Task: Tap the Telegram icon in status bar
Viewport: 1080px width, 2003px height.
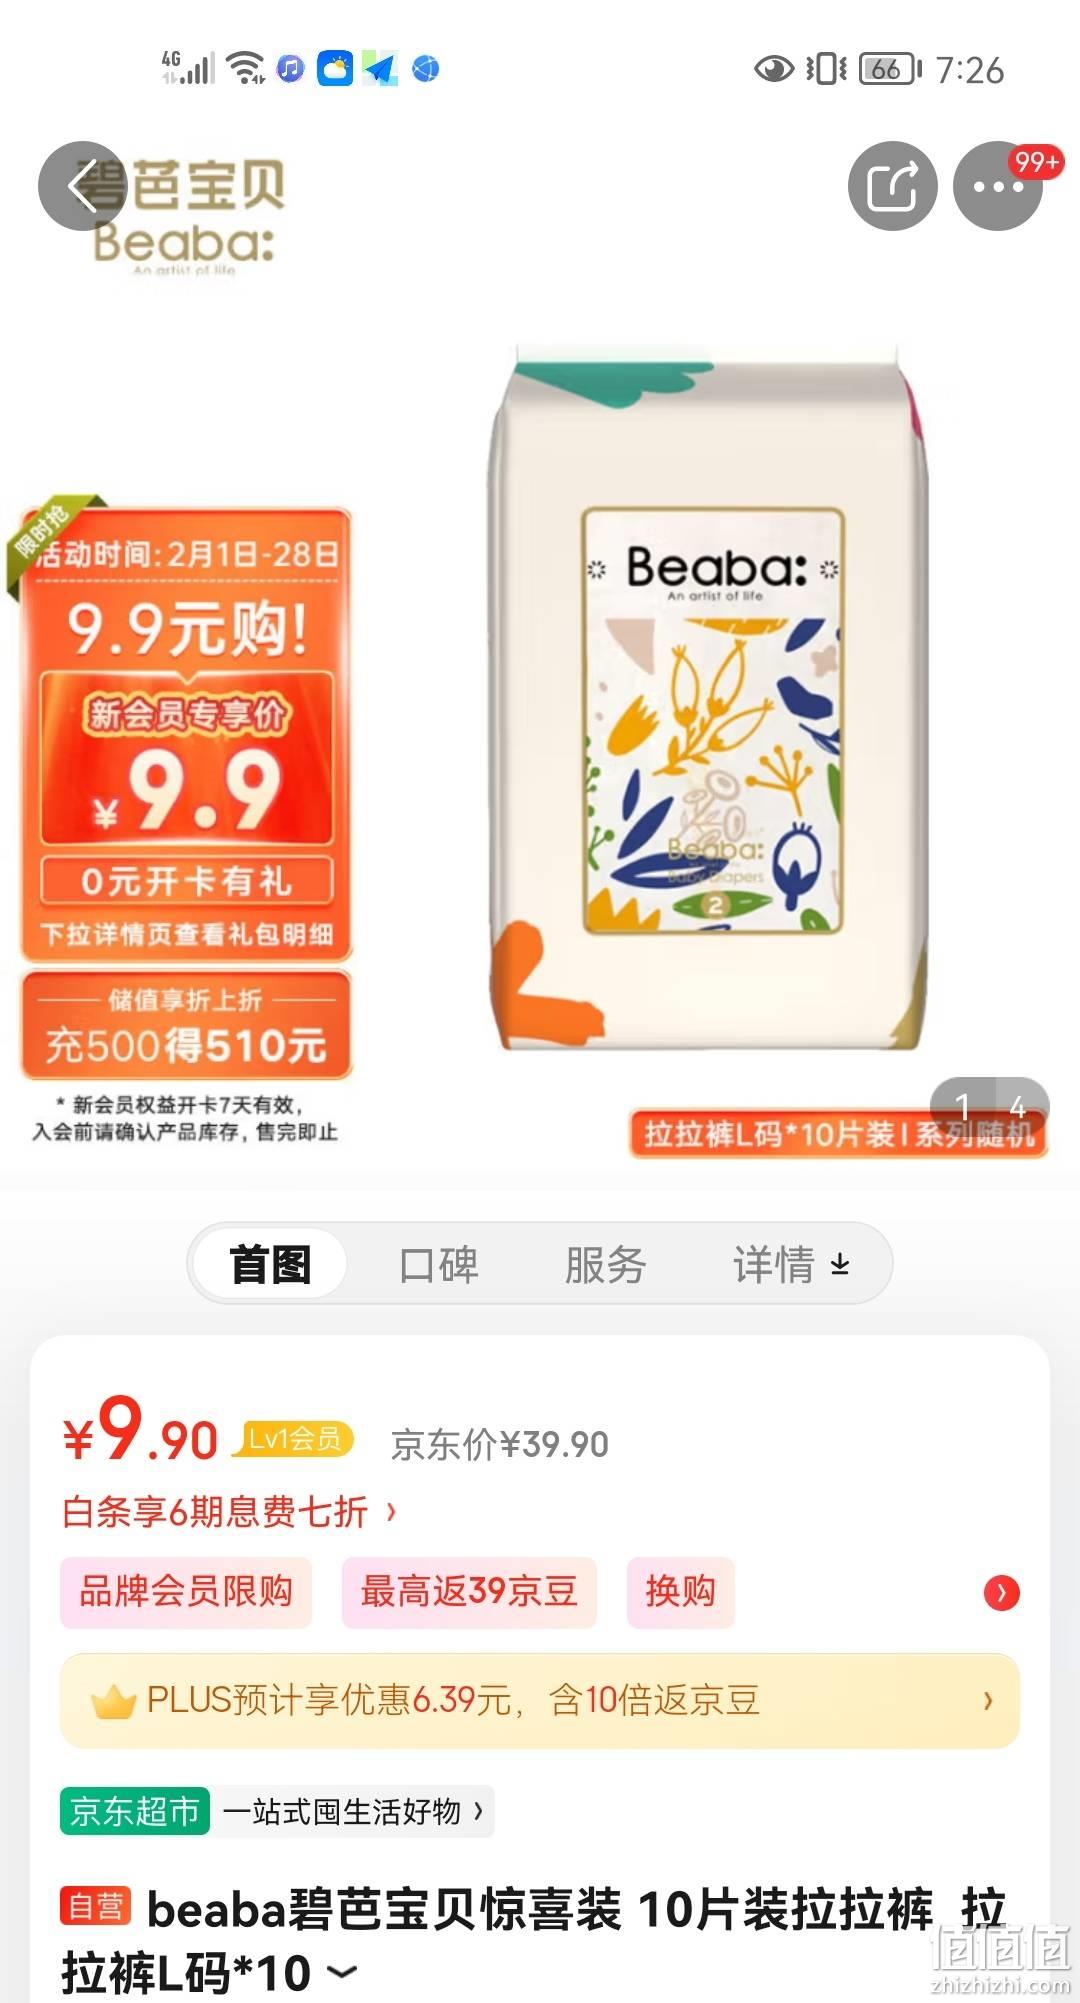Action: [380, 69]
